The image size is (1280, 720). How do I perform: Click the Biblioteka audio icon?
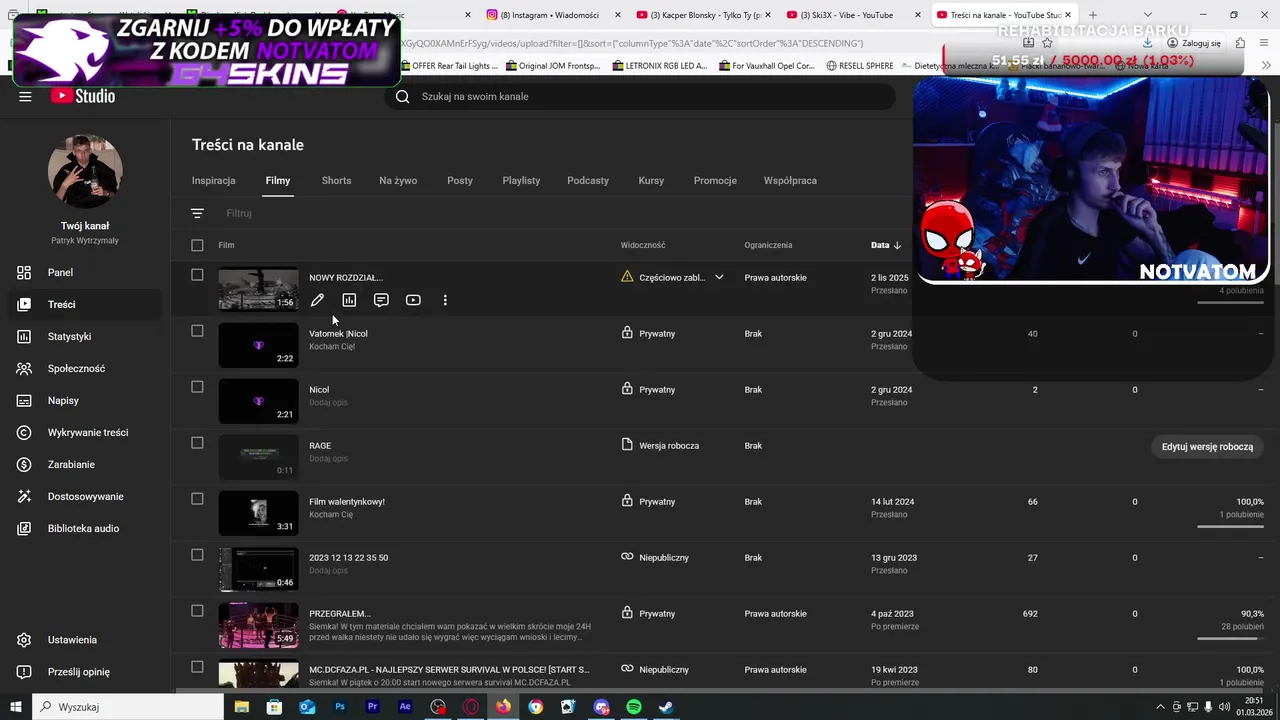(x=25, y=528)
